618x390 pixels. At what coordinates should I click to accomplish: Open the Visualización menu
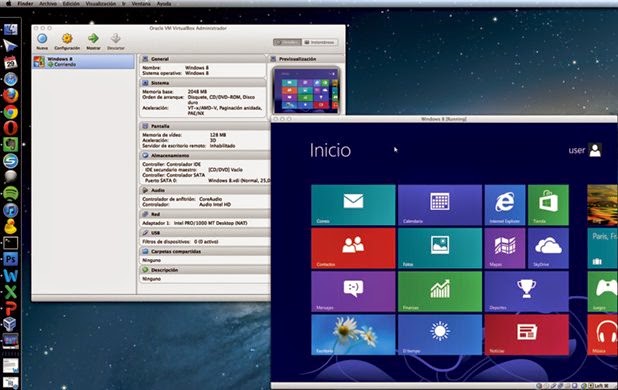coord(101,4)
